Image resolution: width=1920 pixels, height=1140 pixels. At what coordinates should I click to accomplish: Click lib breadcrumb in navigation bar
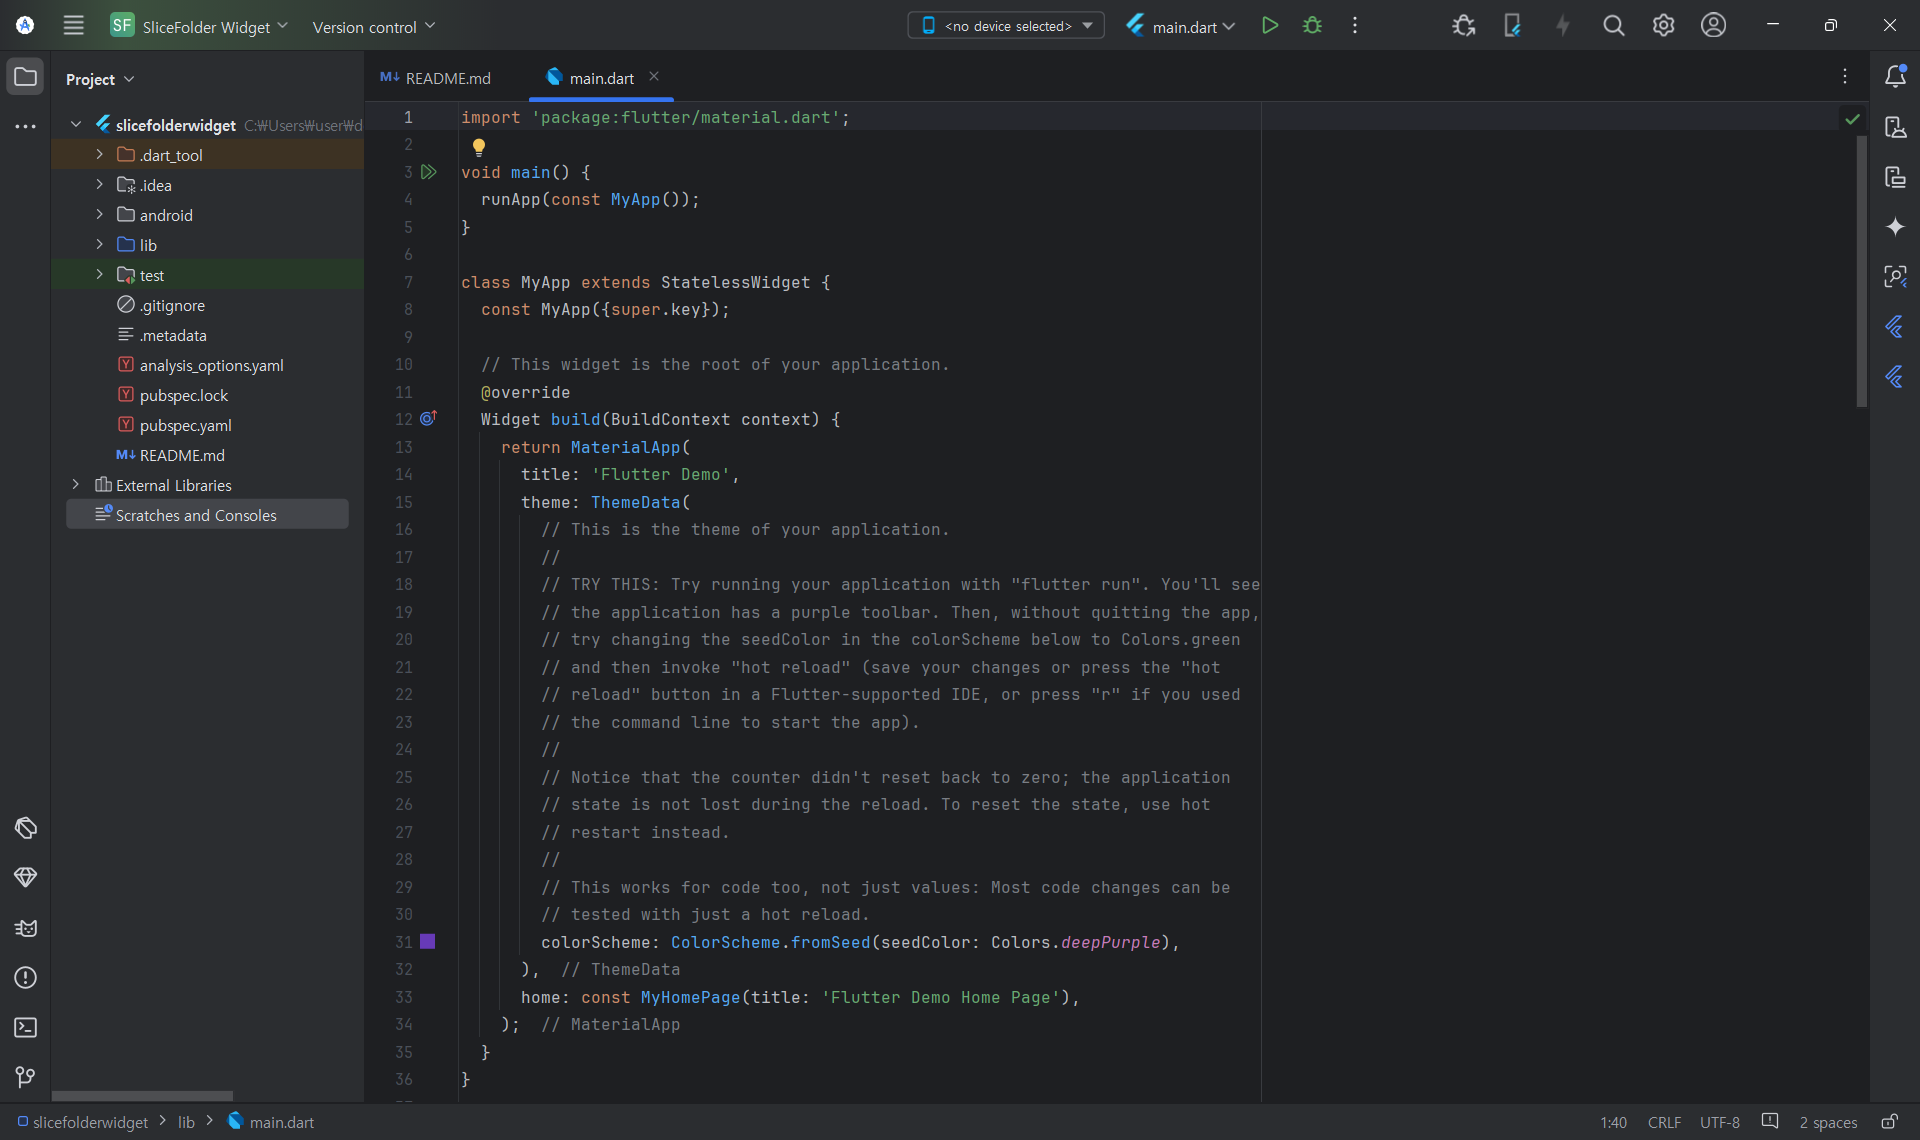tap(186, 1122)
